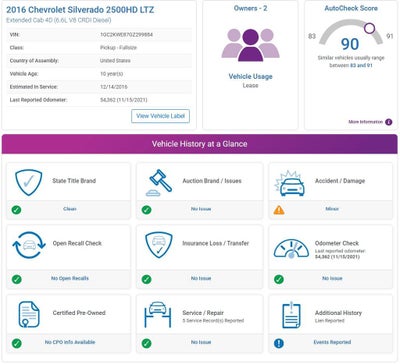Click the owners people icon

pos(250,45)
